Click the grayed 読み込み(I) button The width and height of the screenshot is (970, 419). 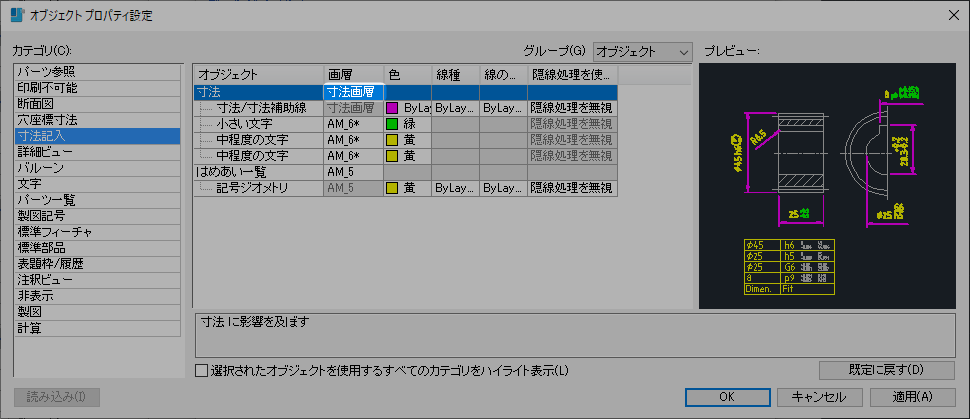56,397
